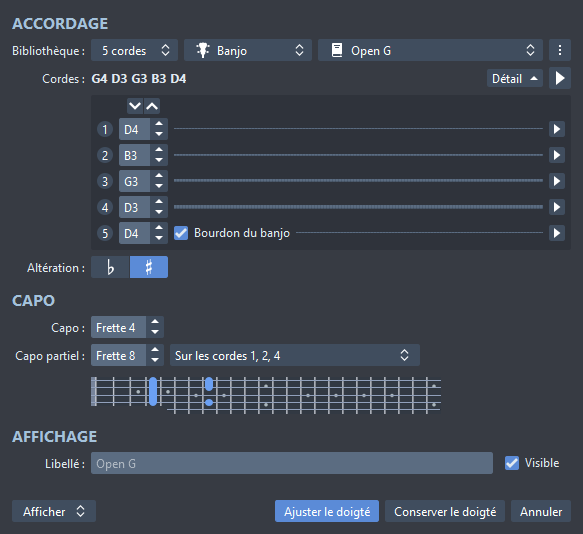Open the Banjo instrument dropdown
The width and height of the screenshot is (583, 534).
tap(248, 50)
